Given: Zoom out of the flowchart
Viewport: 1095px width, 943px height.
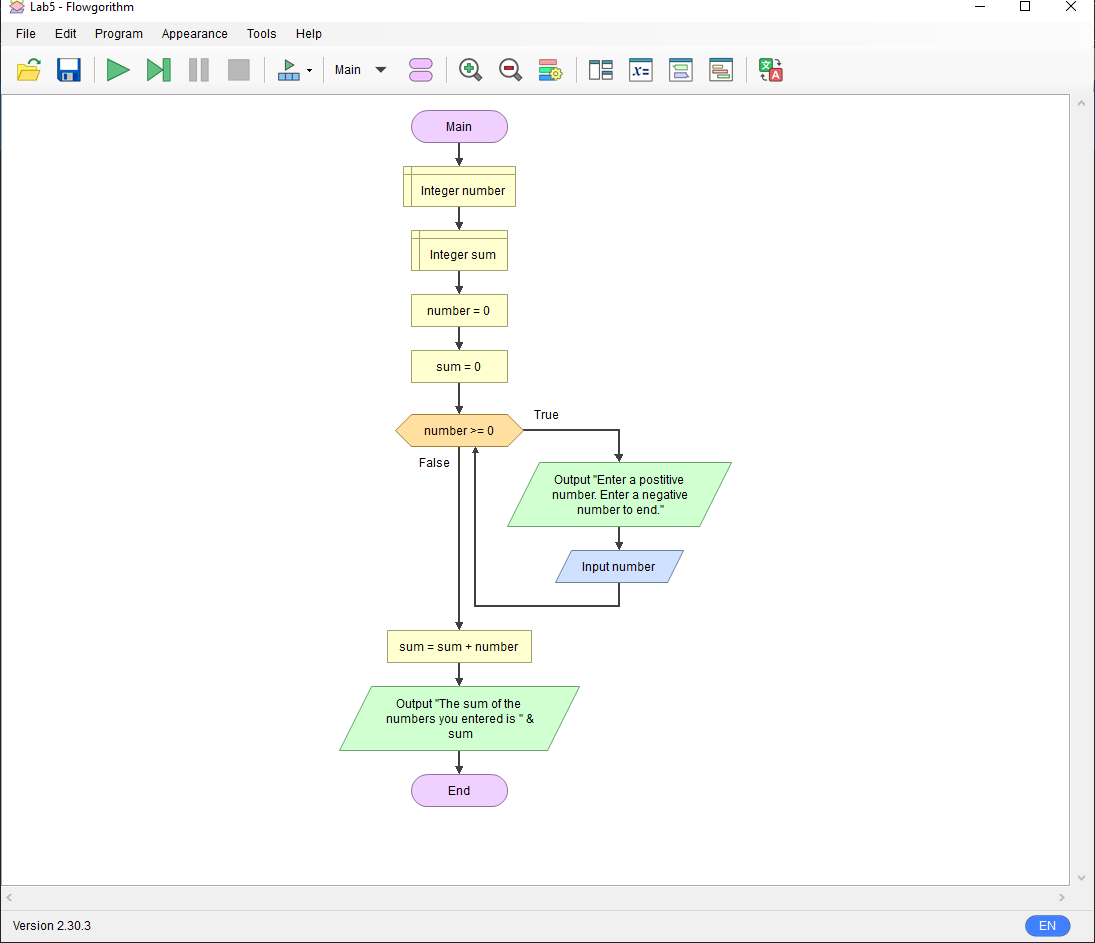Looking at the screenshot, I should [510, 70].
